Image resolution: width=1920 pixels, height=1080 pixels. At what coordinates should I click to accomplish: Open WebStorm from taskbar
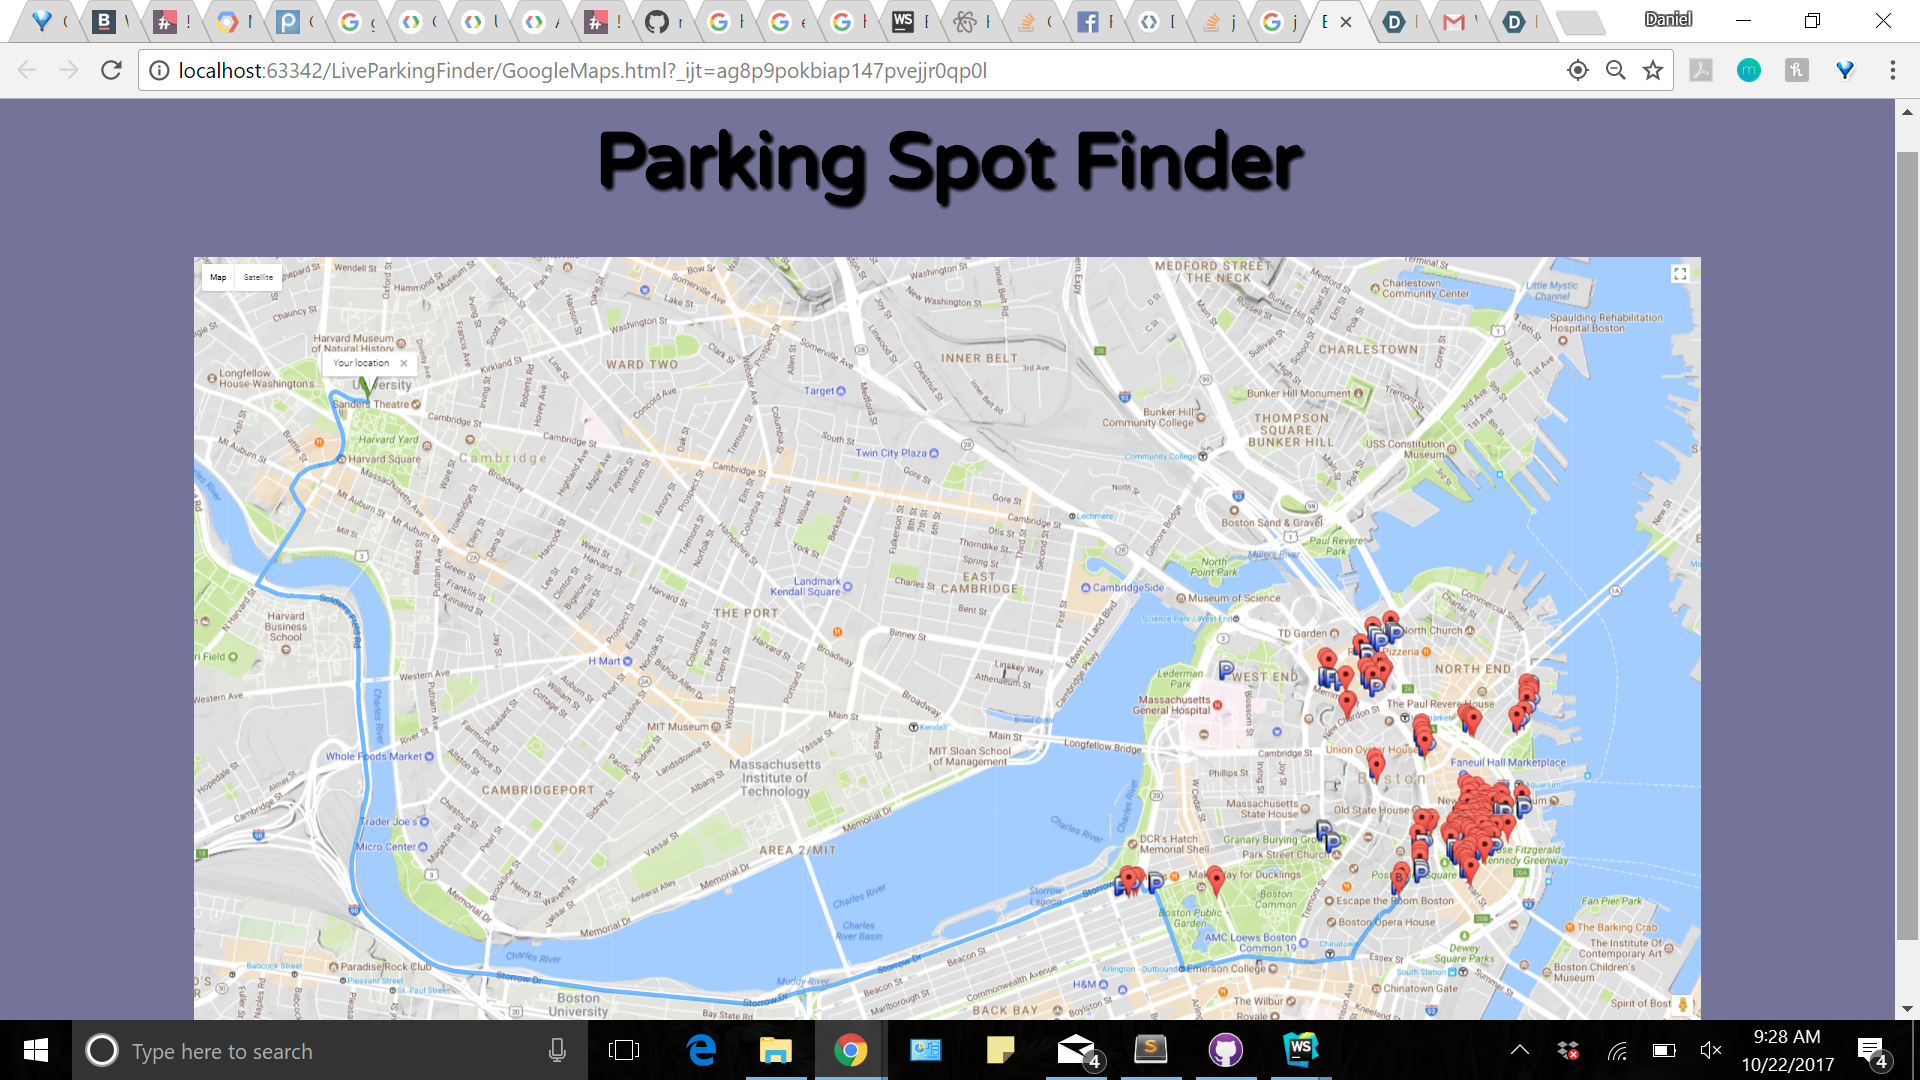pos(1300,1050)
